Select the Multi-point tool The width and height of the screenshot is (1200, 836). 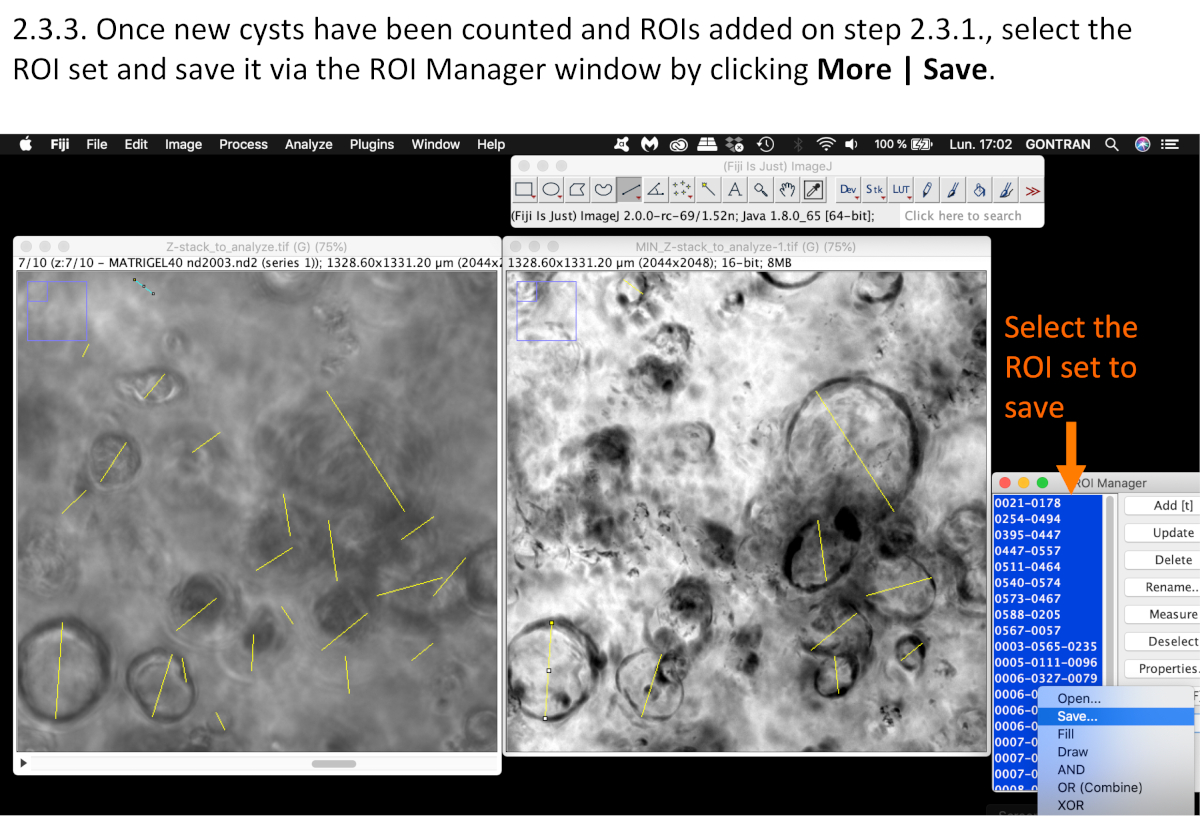[x=682, y=189]
